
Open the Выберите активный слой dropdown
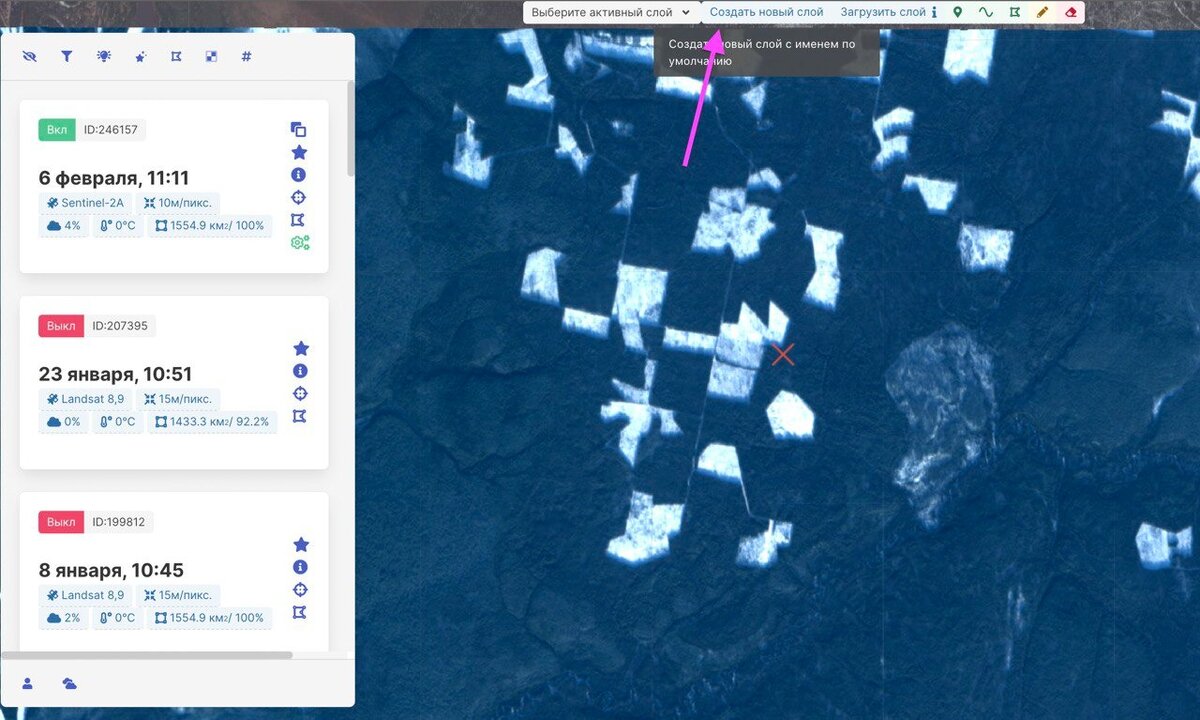[x=610, y=12]
